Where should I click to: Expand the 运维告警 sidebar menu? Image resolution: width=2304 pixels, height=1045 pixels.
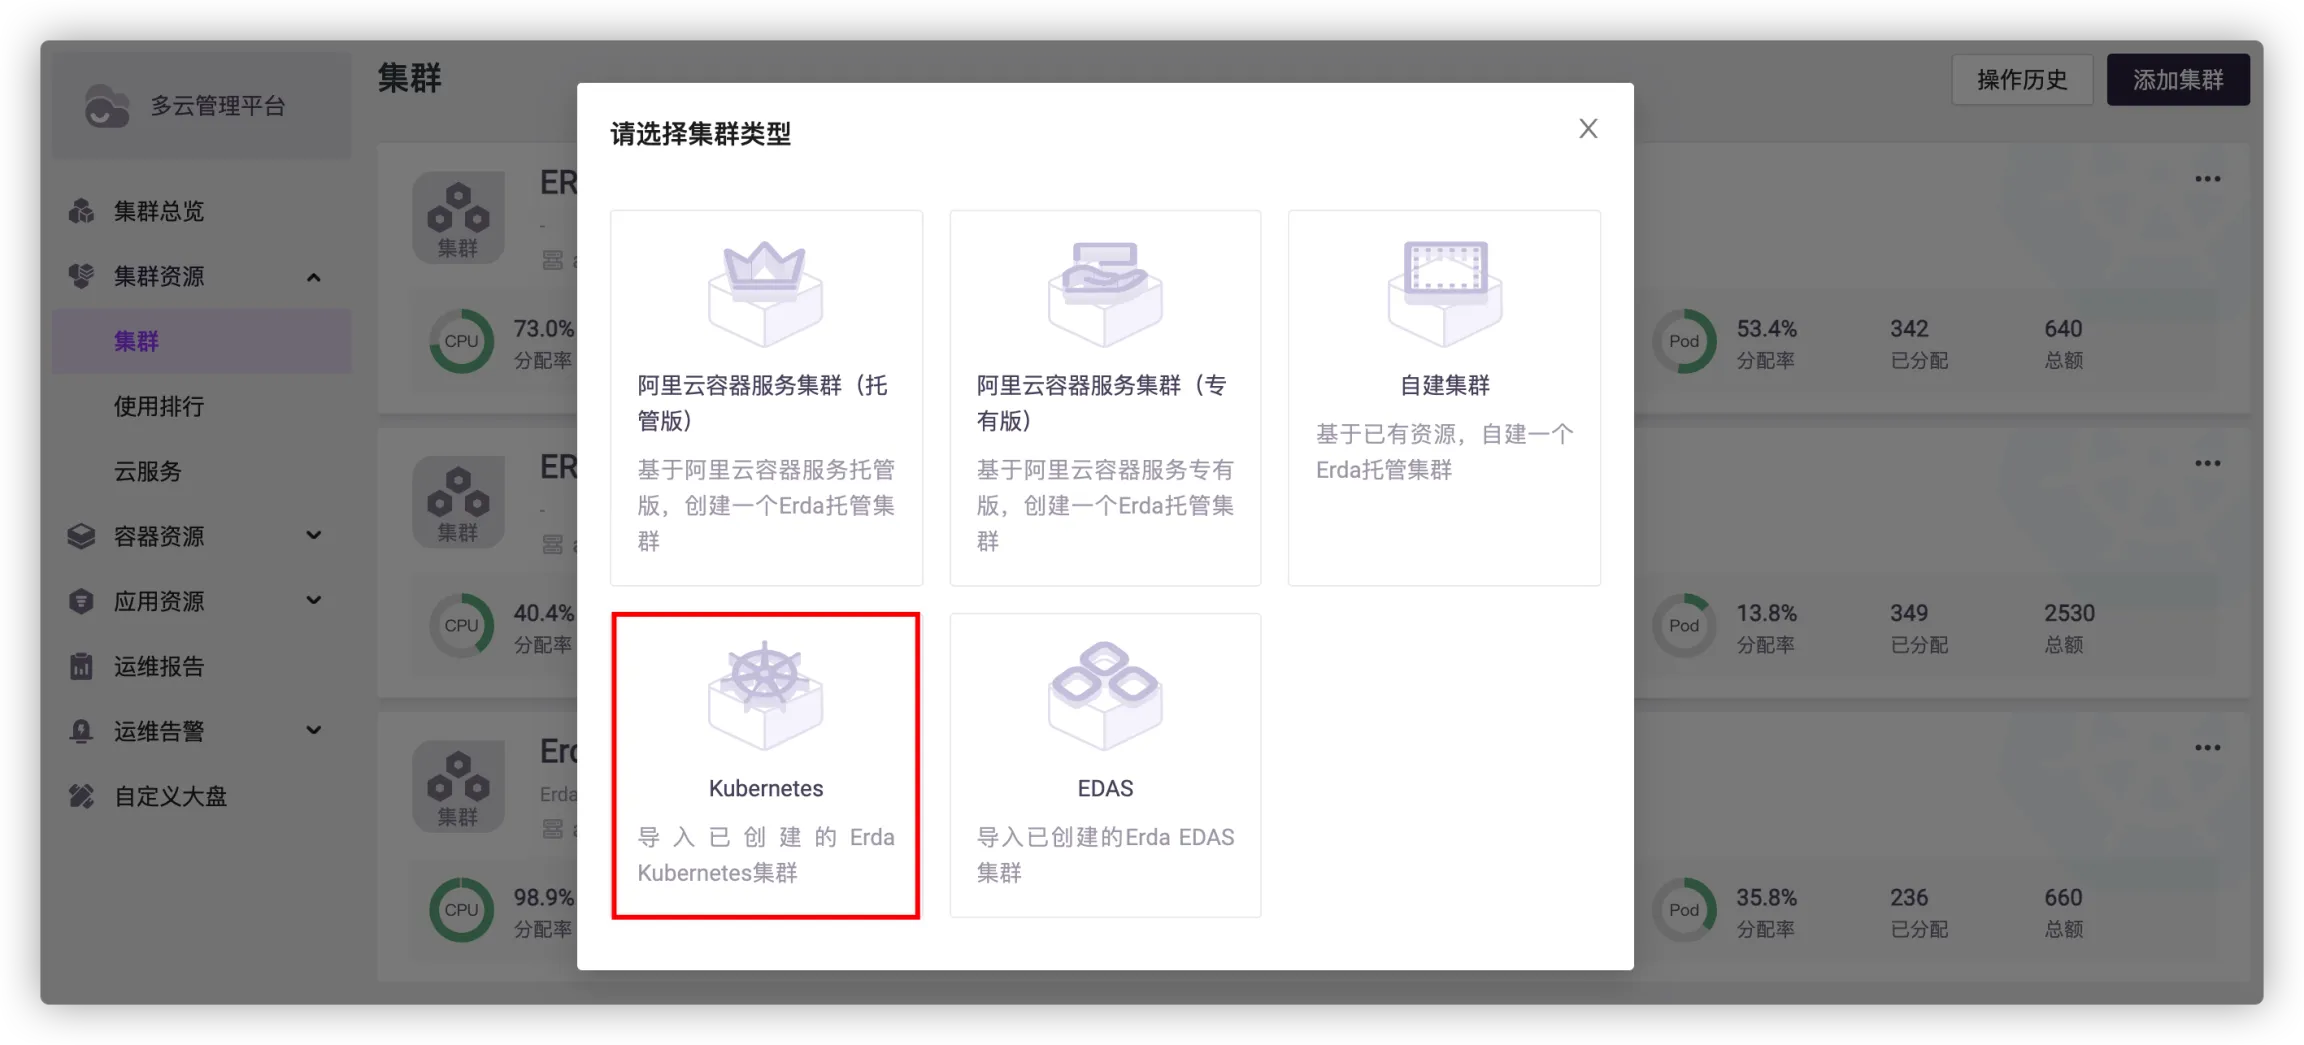(x=313, y=731)
